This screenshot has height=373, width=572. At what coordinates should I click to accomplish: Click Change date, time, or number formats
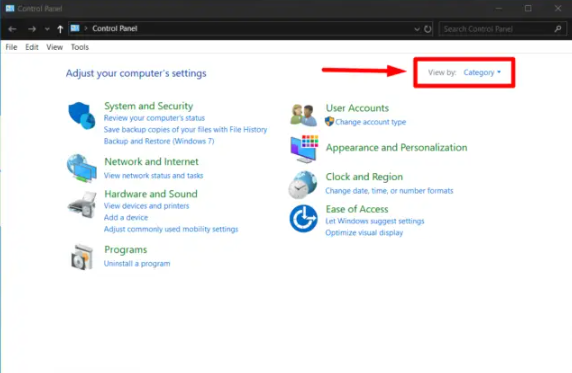coord(389,191)
